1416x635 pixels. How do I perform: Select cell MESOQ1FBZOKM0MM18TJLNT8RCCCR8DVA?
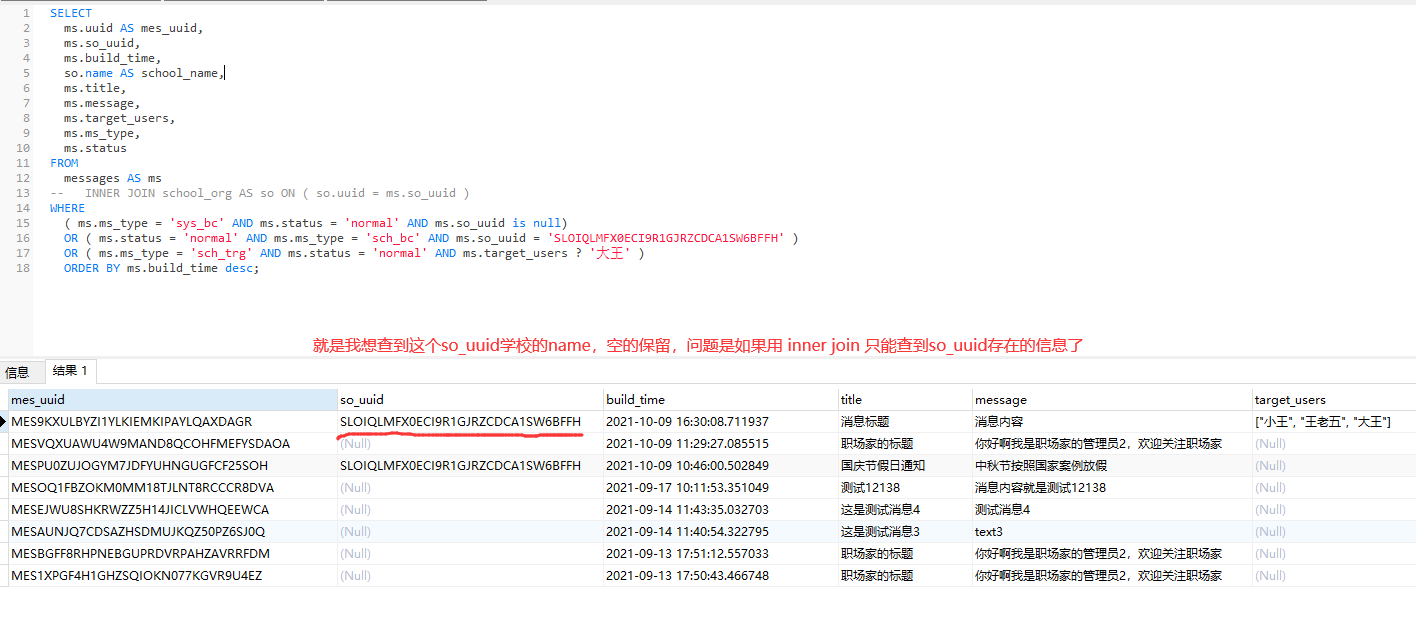pyautogui.click(x=172, y=487)
